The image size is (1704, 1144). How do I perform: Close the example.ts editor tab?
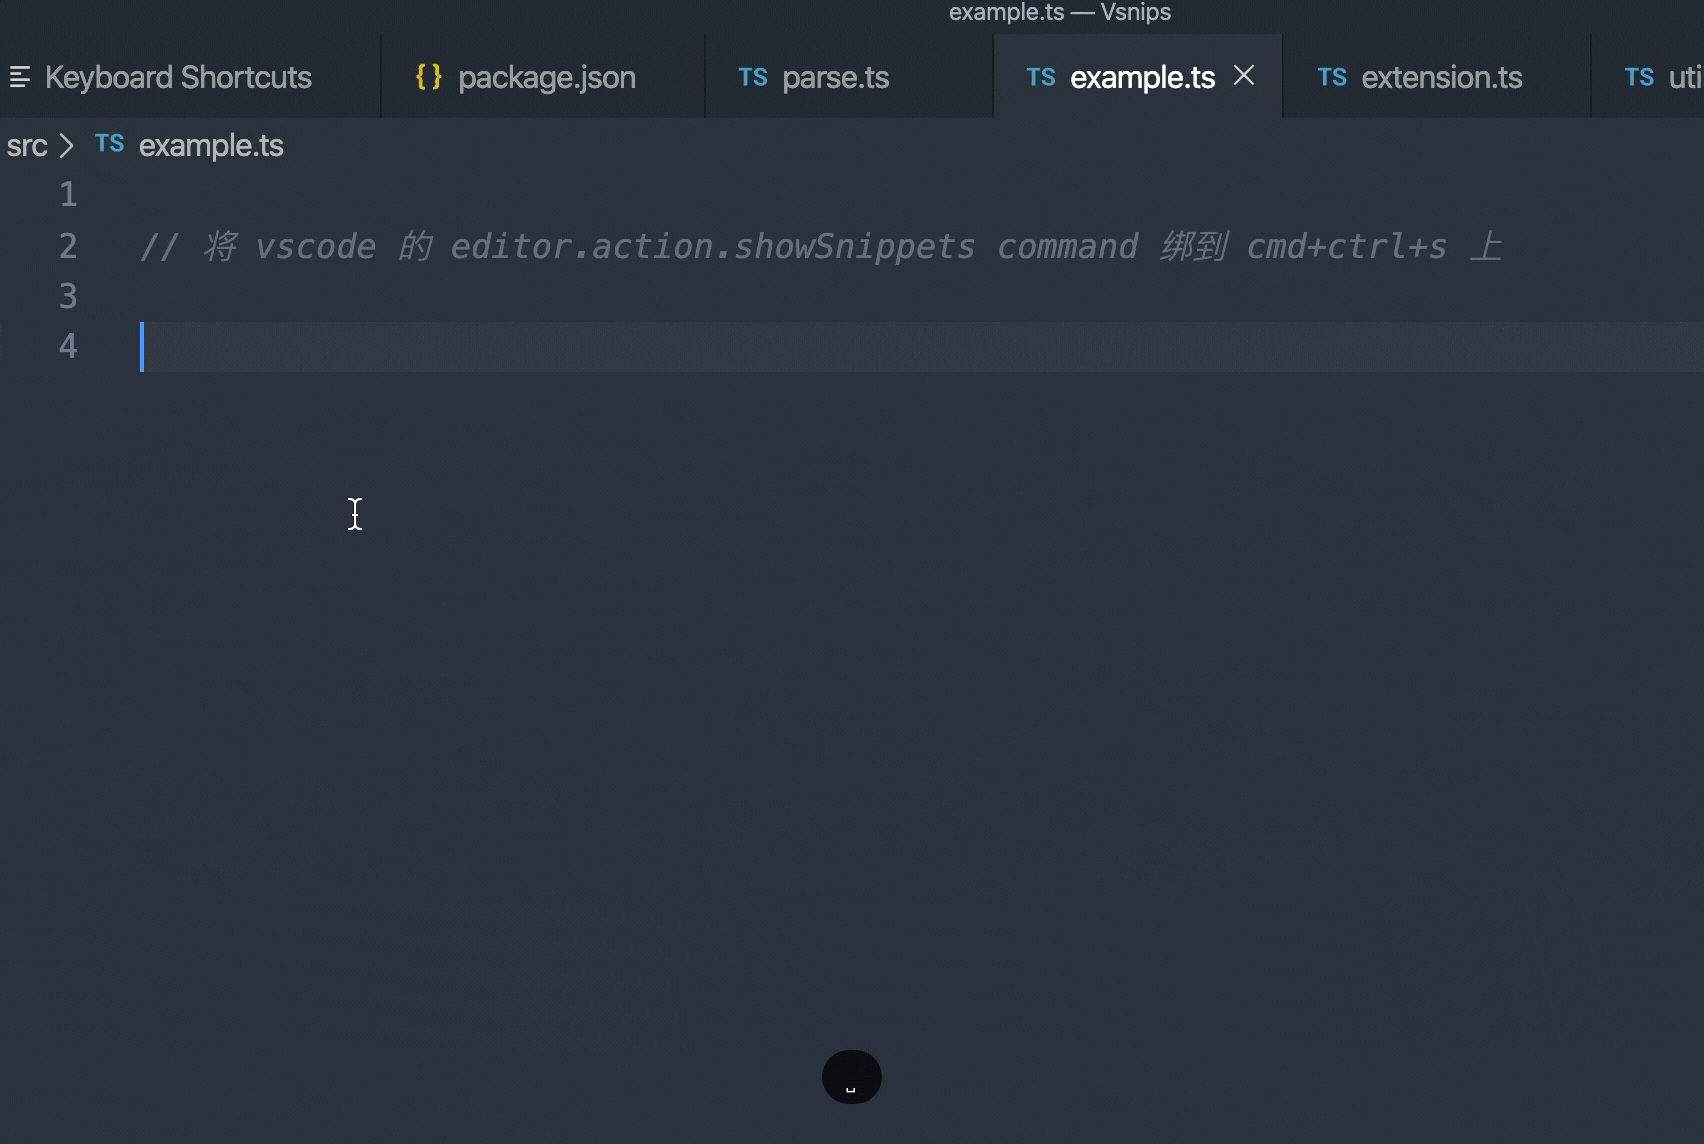click(x=1244, y=76)
